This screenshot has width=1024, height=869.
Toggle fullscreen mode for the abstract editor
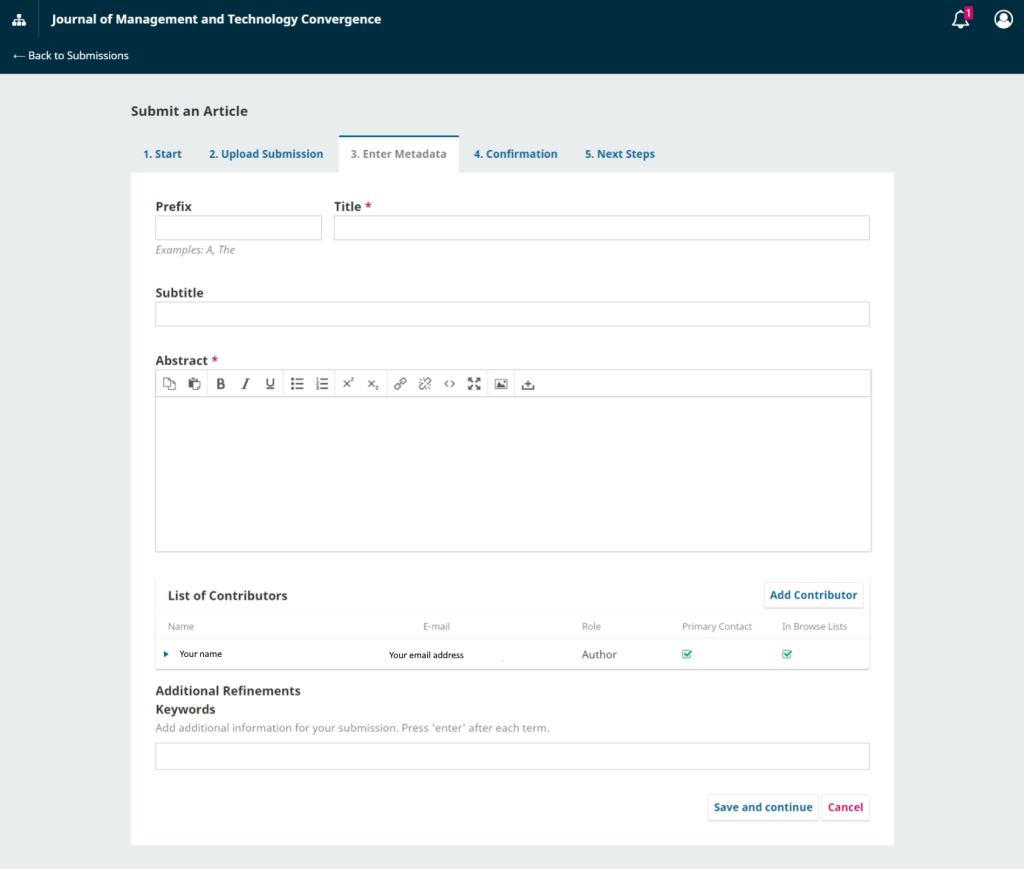(474, 384)
